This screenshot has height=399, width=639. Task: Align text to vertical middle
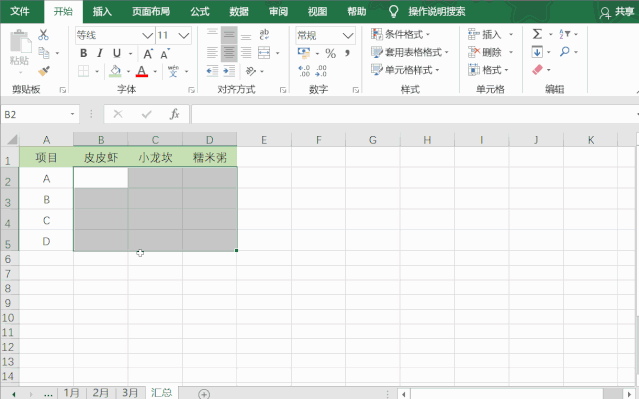pos(229,35)
